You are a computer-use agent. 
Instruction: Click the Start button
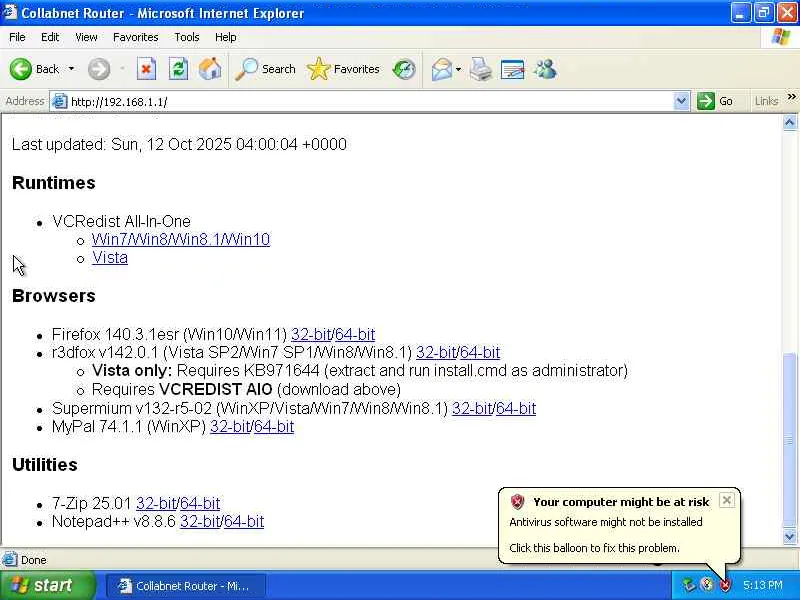click(x=47, y=585)
